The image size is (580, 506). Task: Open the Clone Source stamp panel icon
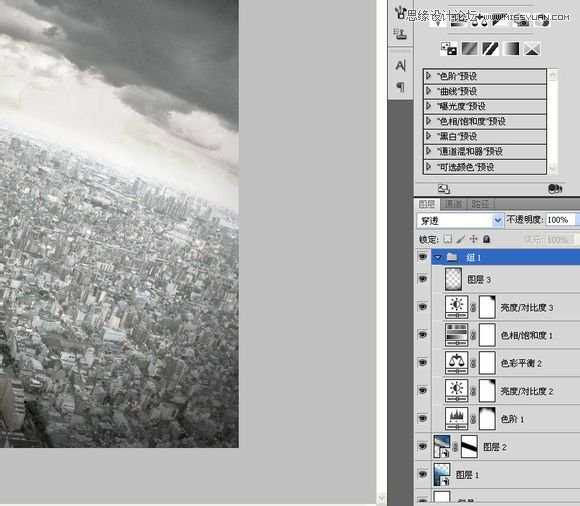pos(400,34)
